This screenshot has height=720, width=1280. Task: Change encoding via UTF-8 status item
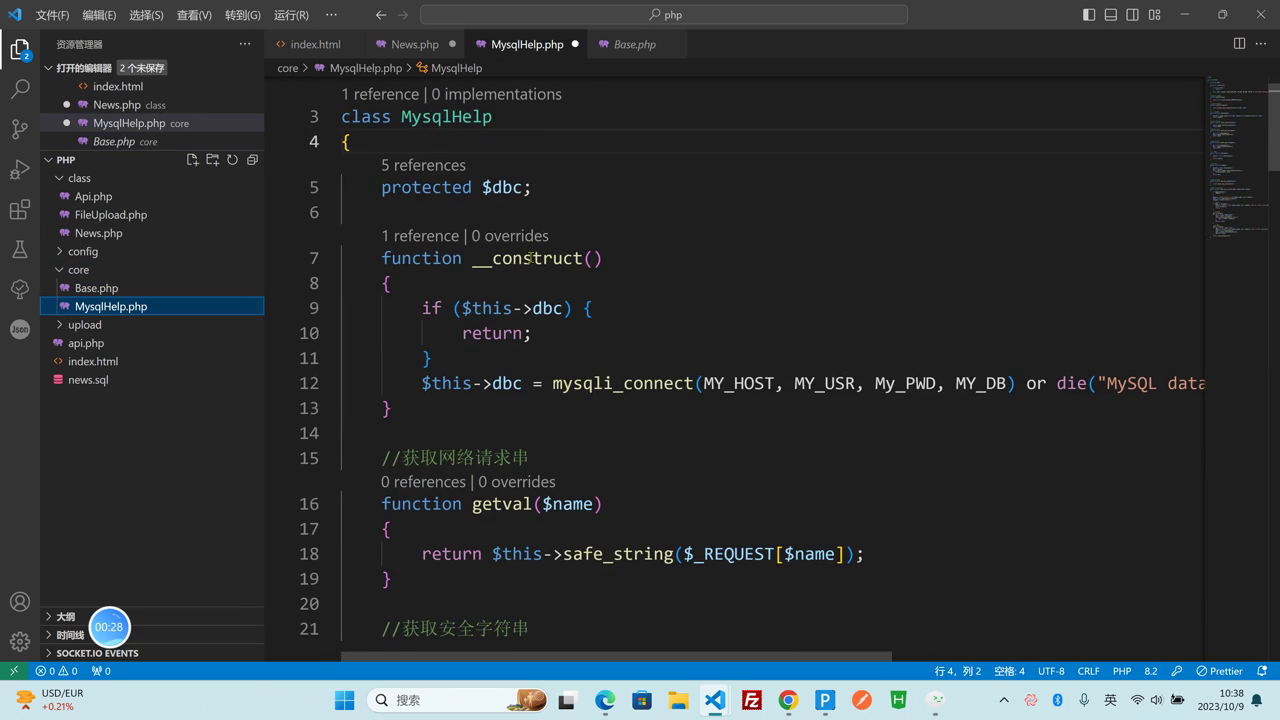coord(1051,671)
